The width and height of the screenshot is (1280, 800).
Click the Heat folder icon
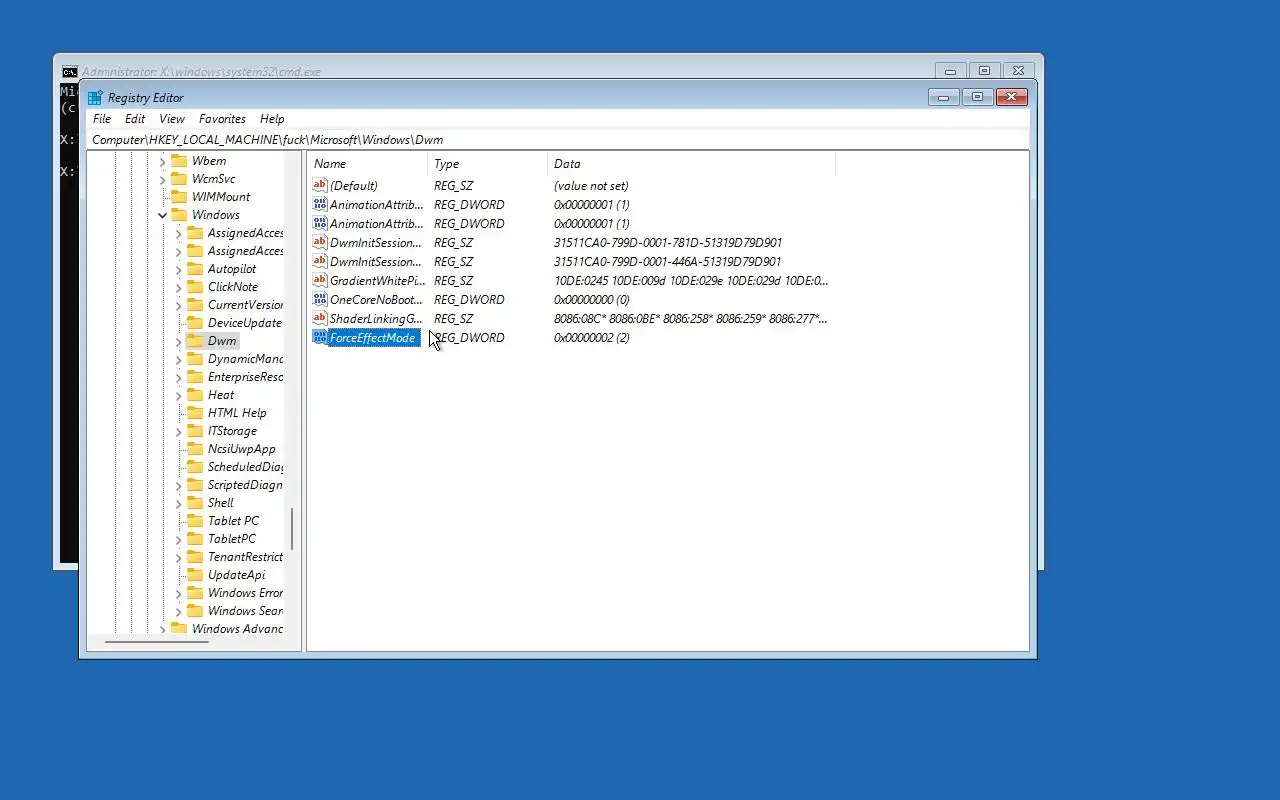[x=195, y=395]
